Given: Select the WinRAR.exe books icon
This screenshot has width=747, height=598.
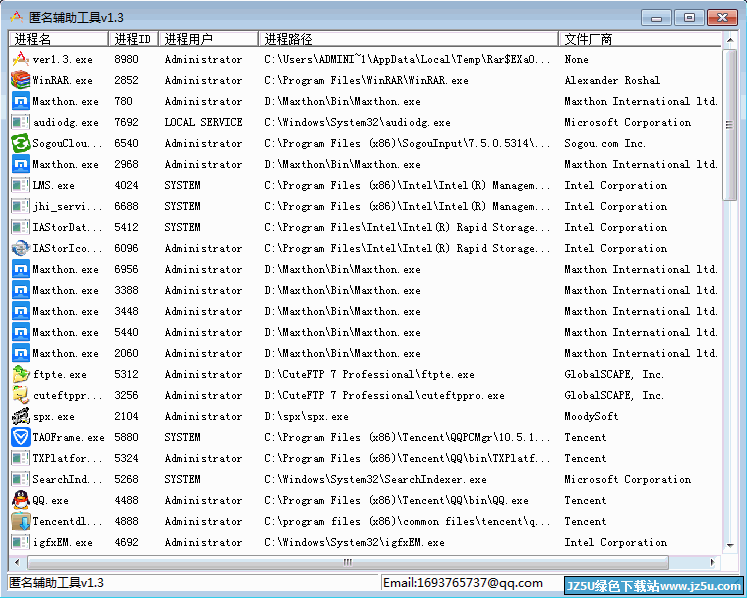Looking at the screenshot, I should 20,80.
